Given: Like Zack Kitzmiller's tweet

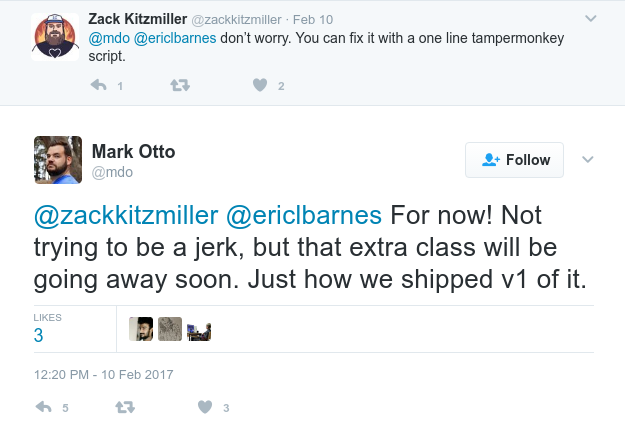Looking at the screenshot, I should (260, 86).
